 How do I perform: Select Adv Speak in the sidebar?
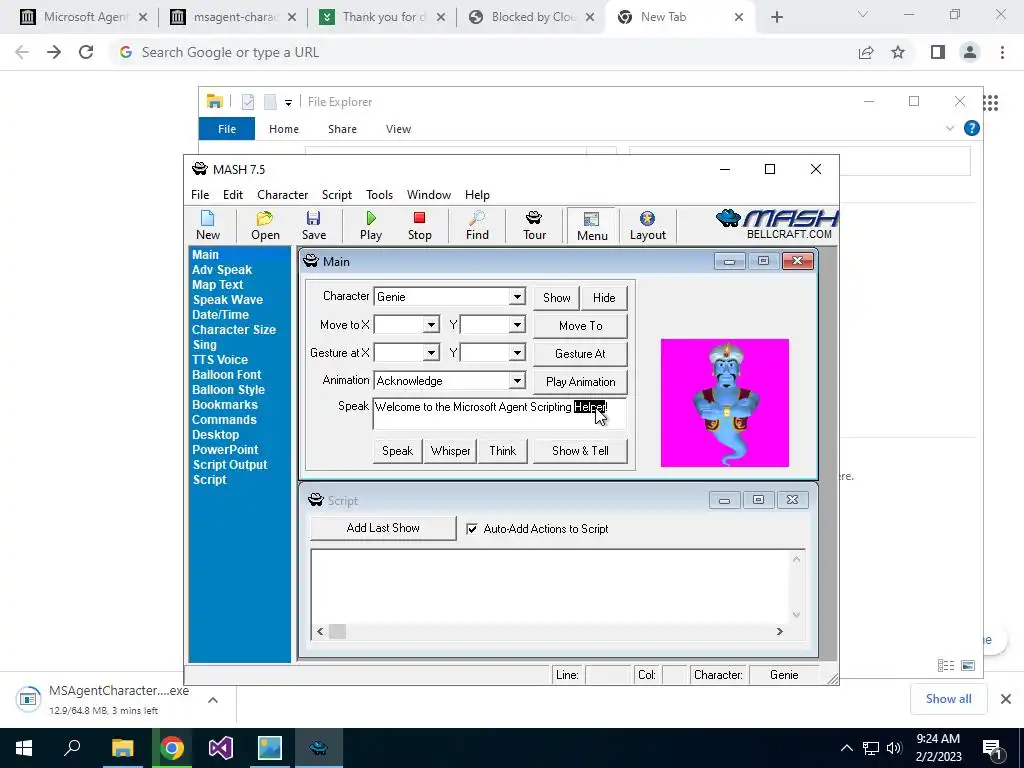coord(222,270)
